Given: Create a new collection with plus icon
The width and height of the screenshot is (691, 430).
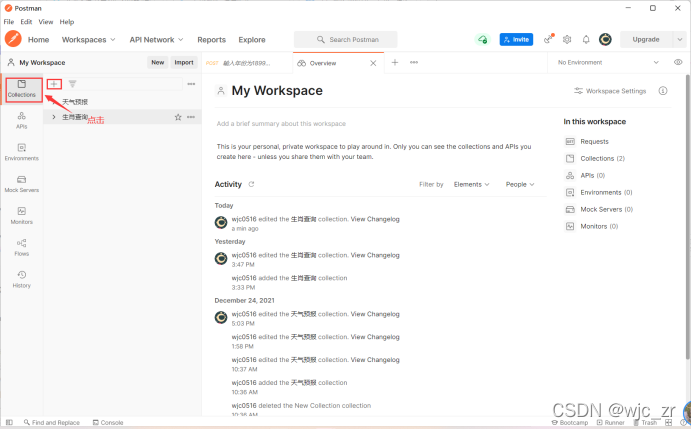Looking at the screenshot, I should (x=54, y=84).
